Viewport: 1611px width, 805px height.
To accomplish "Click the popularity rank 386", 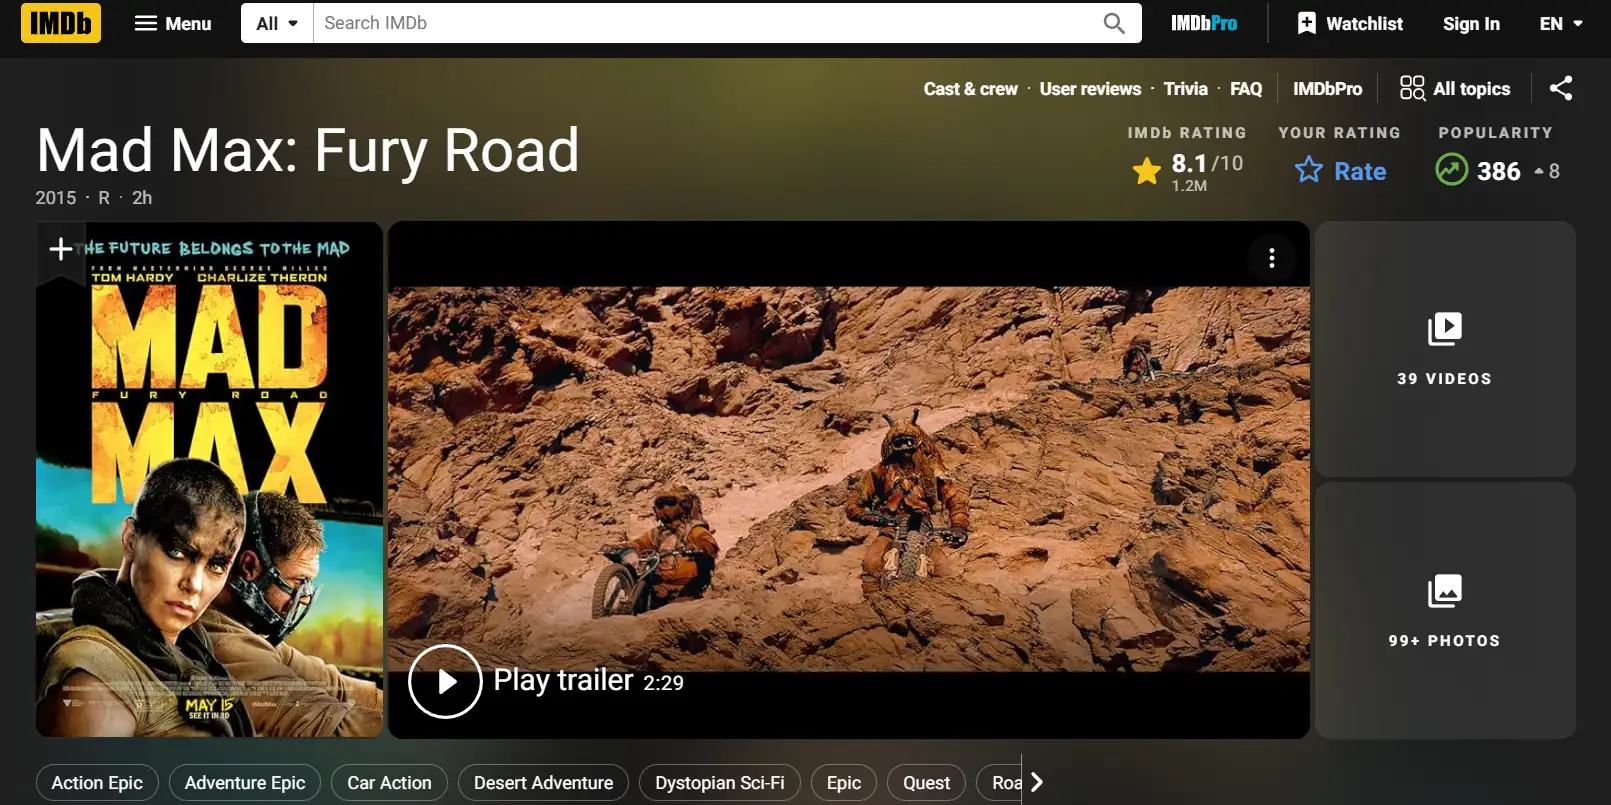I will point(1498,171).
